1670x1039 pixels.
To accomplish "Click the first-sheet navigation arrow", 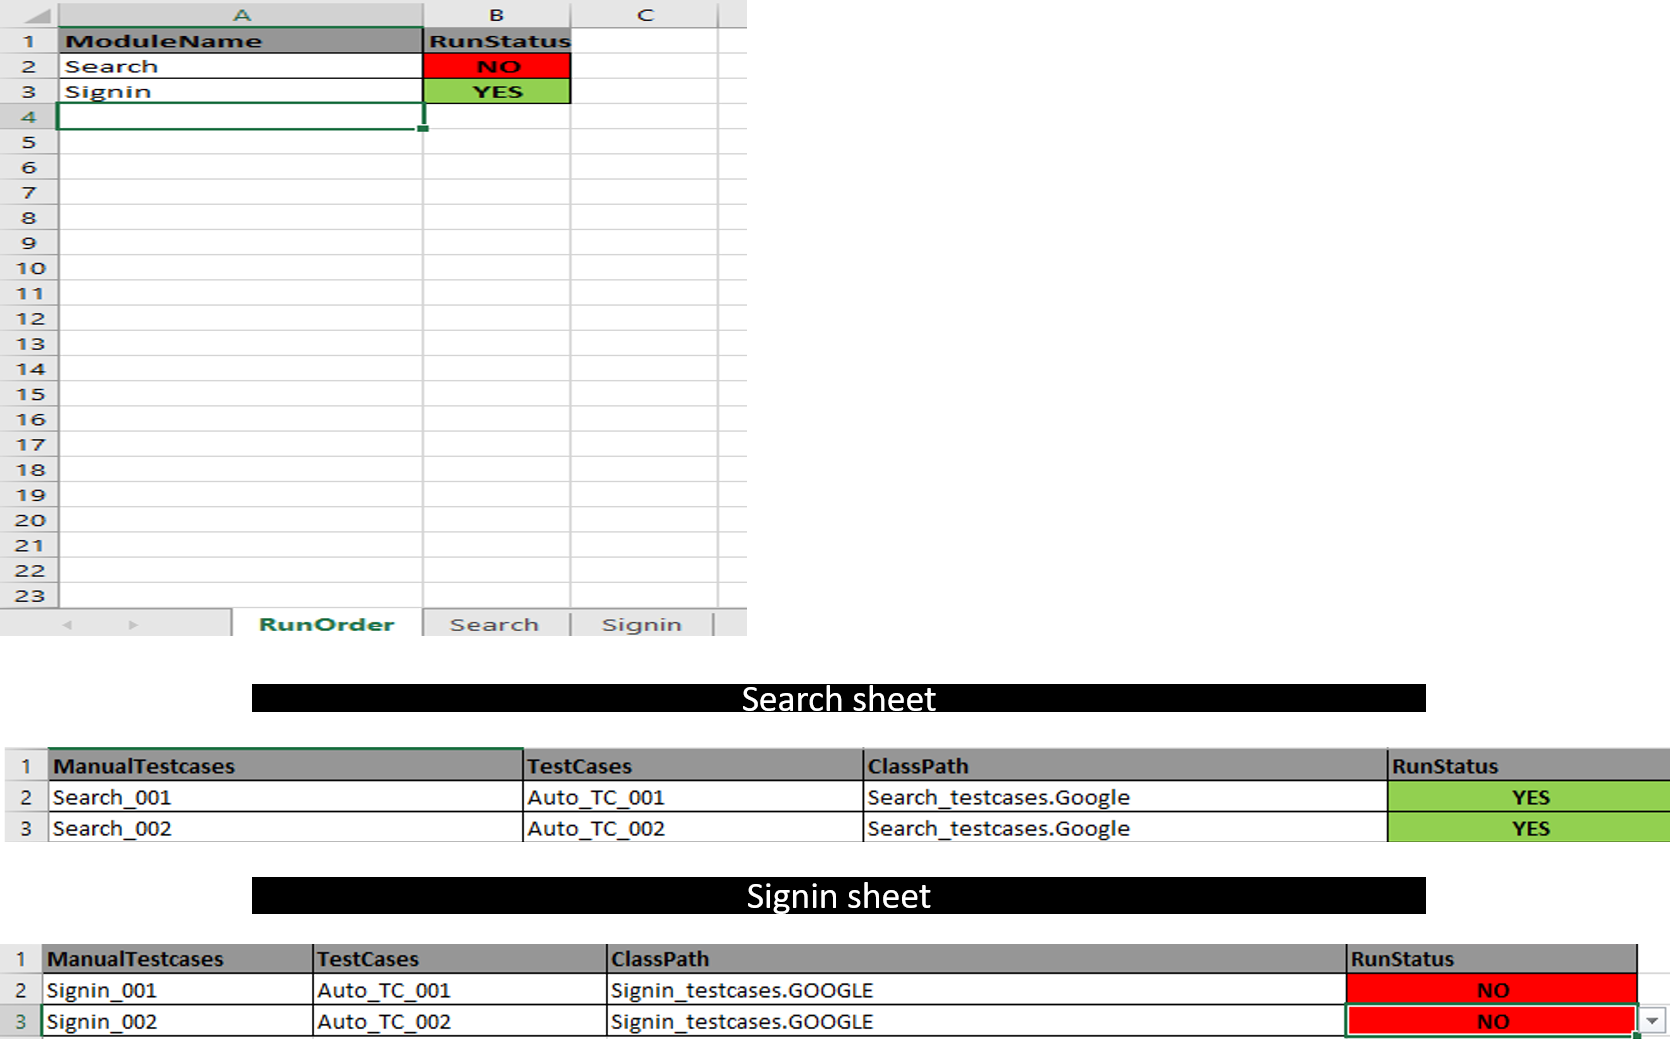I will [x=66, y=623].
